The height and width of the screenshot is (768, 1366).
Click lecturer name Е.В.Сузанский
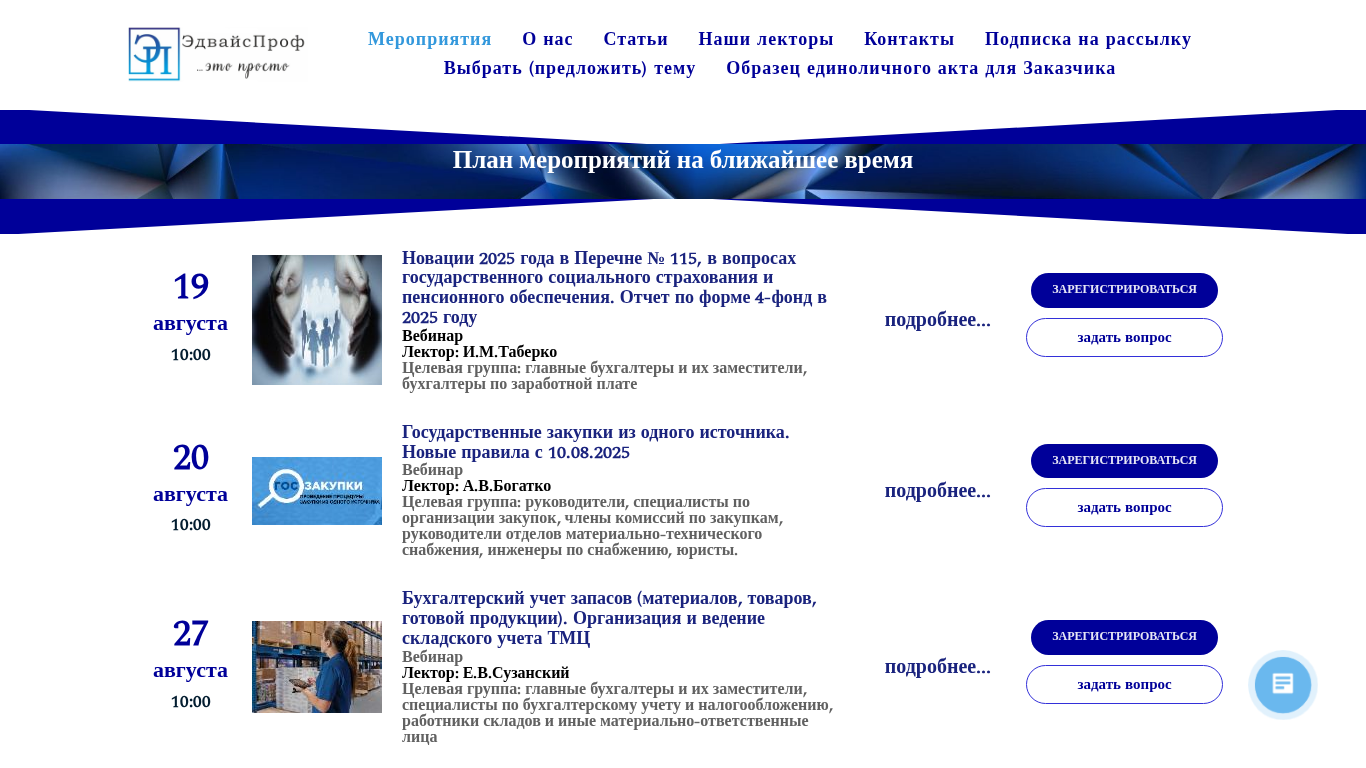click(x=516, y=673)
